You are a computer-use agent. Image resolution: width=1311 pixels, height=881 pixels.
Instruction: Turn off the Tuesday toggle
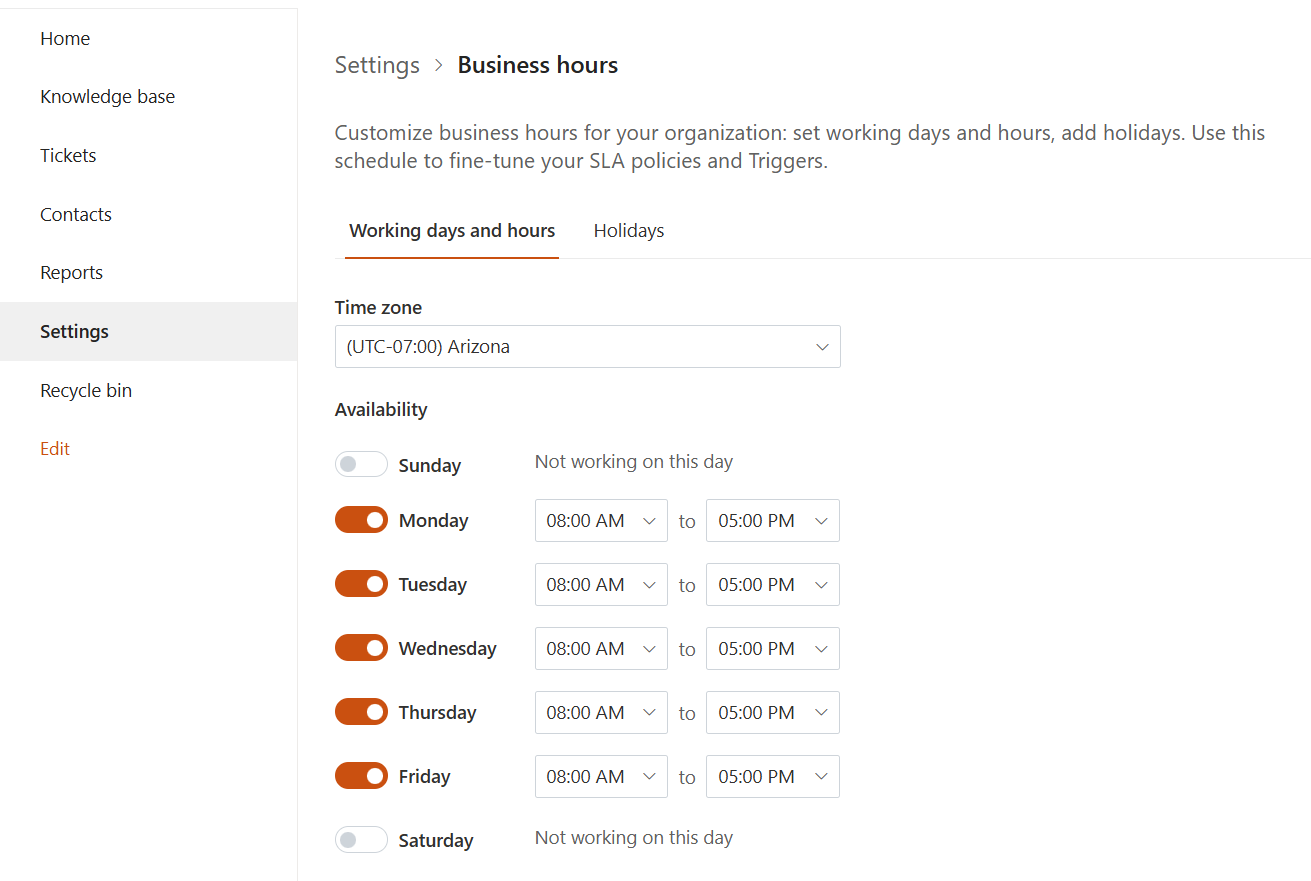[361, 584]
